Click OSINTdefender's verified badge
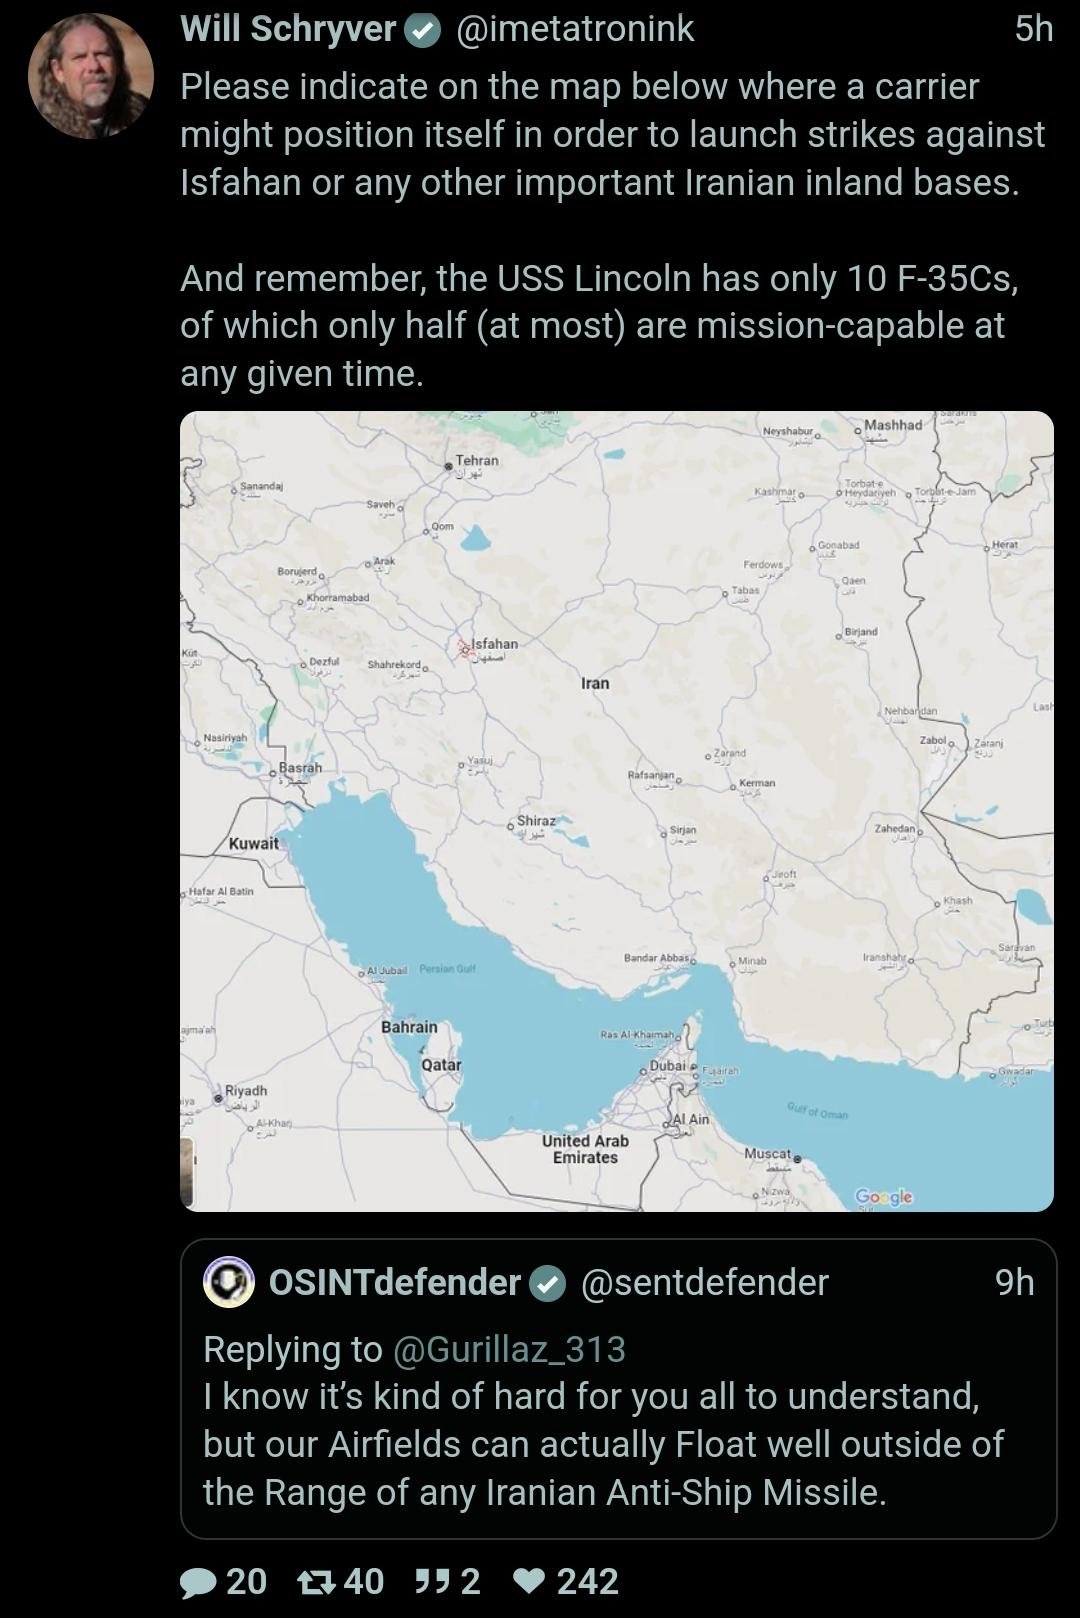Viewport: 1080px width, 1618px height. (x=548, y=1283)
